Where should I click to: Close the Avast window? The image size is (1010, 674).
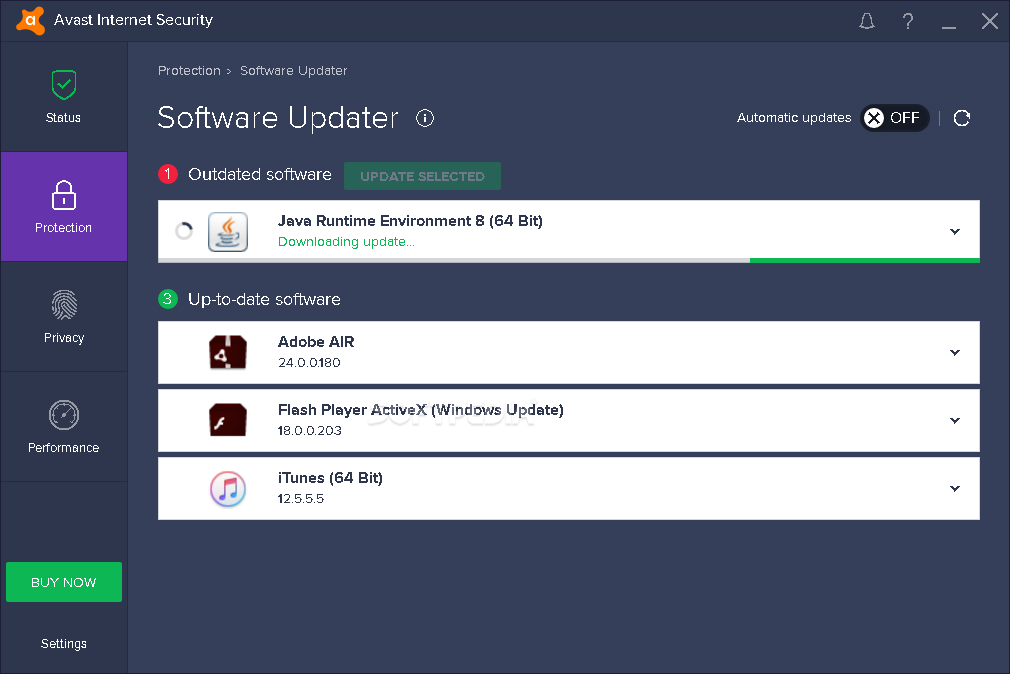(x=990, y=21)
